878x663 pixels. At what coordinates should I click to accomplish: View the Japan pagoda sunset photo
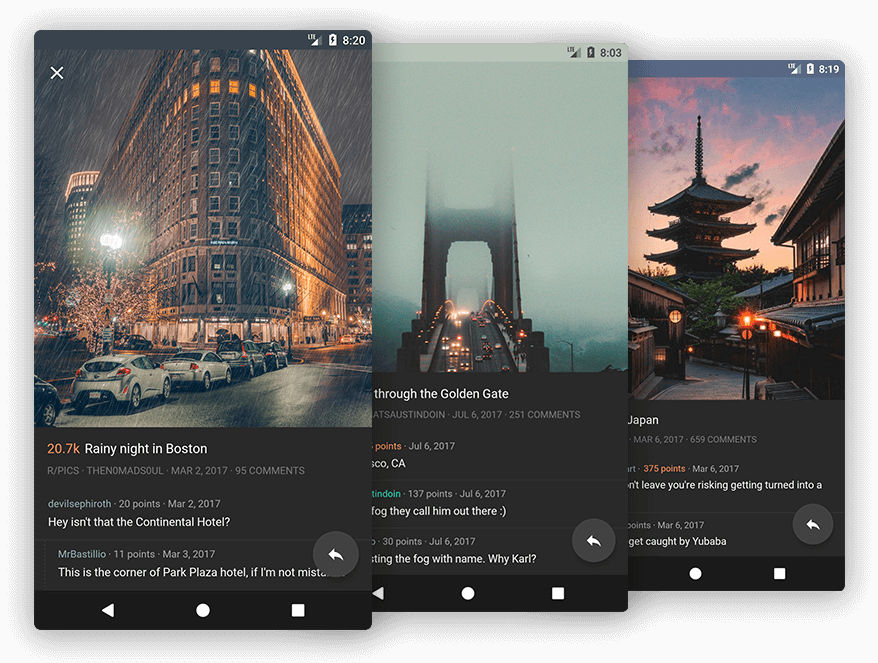[x=735, y=240]
